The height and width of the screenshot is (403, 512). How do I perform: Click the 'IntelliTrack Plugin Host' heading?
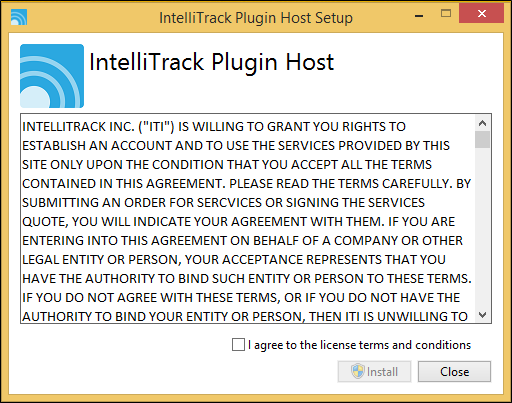pyautogui.click(x=212, y=62)
